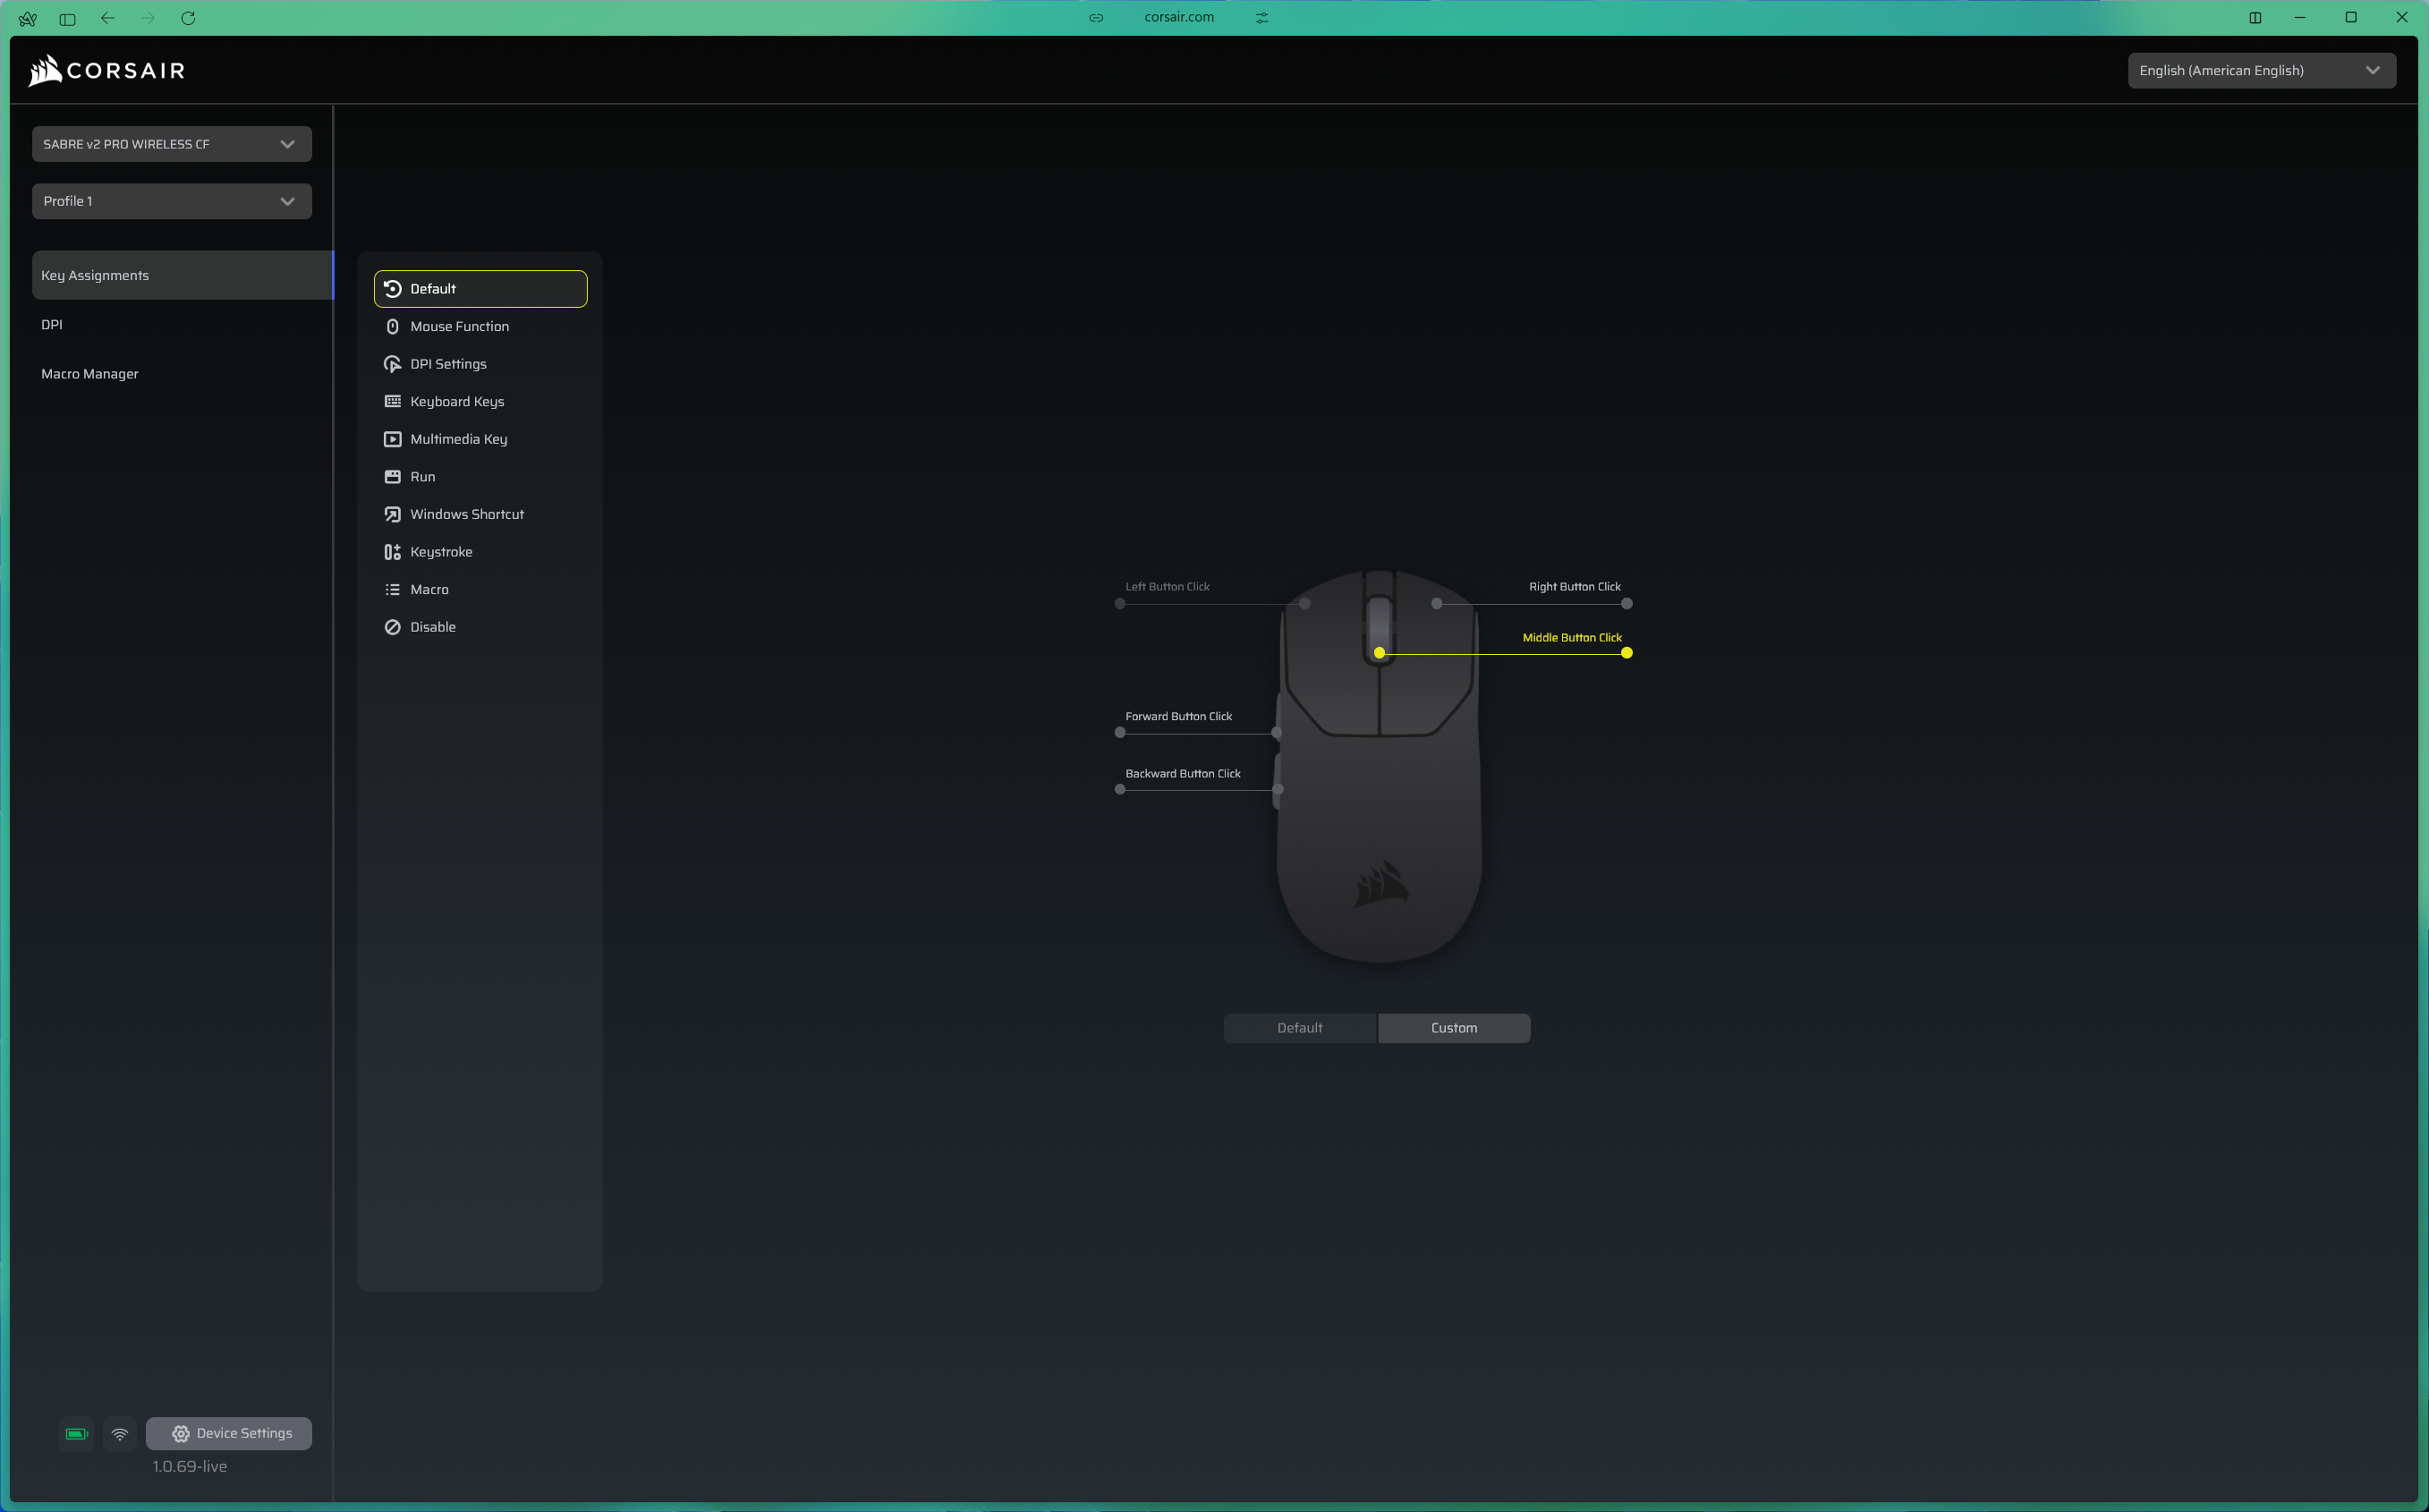
Task: Click the corsair.com address bar
Action: pyautogui.click(x=1178, y=17)
